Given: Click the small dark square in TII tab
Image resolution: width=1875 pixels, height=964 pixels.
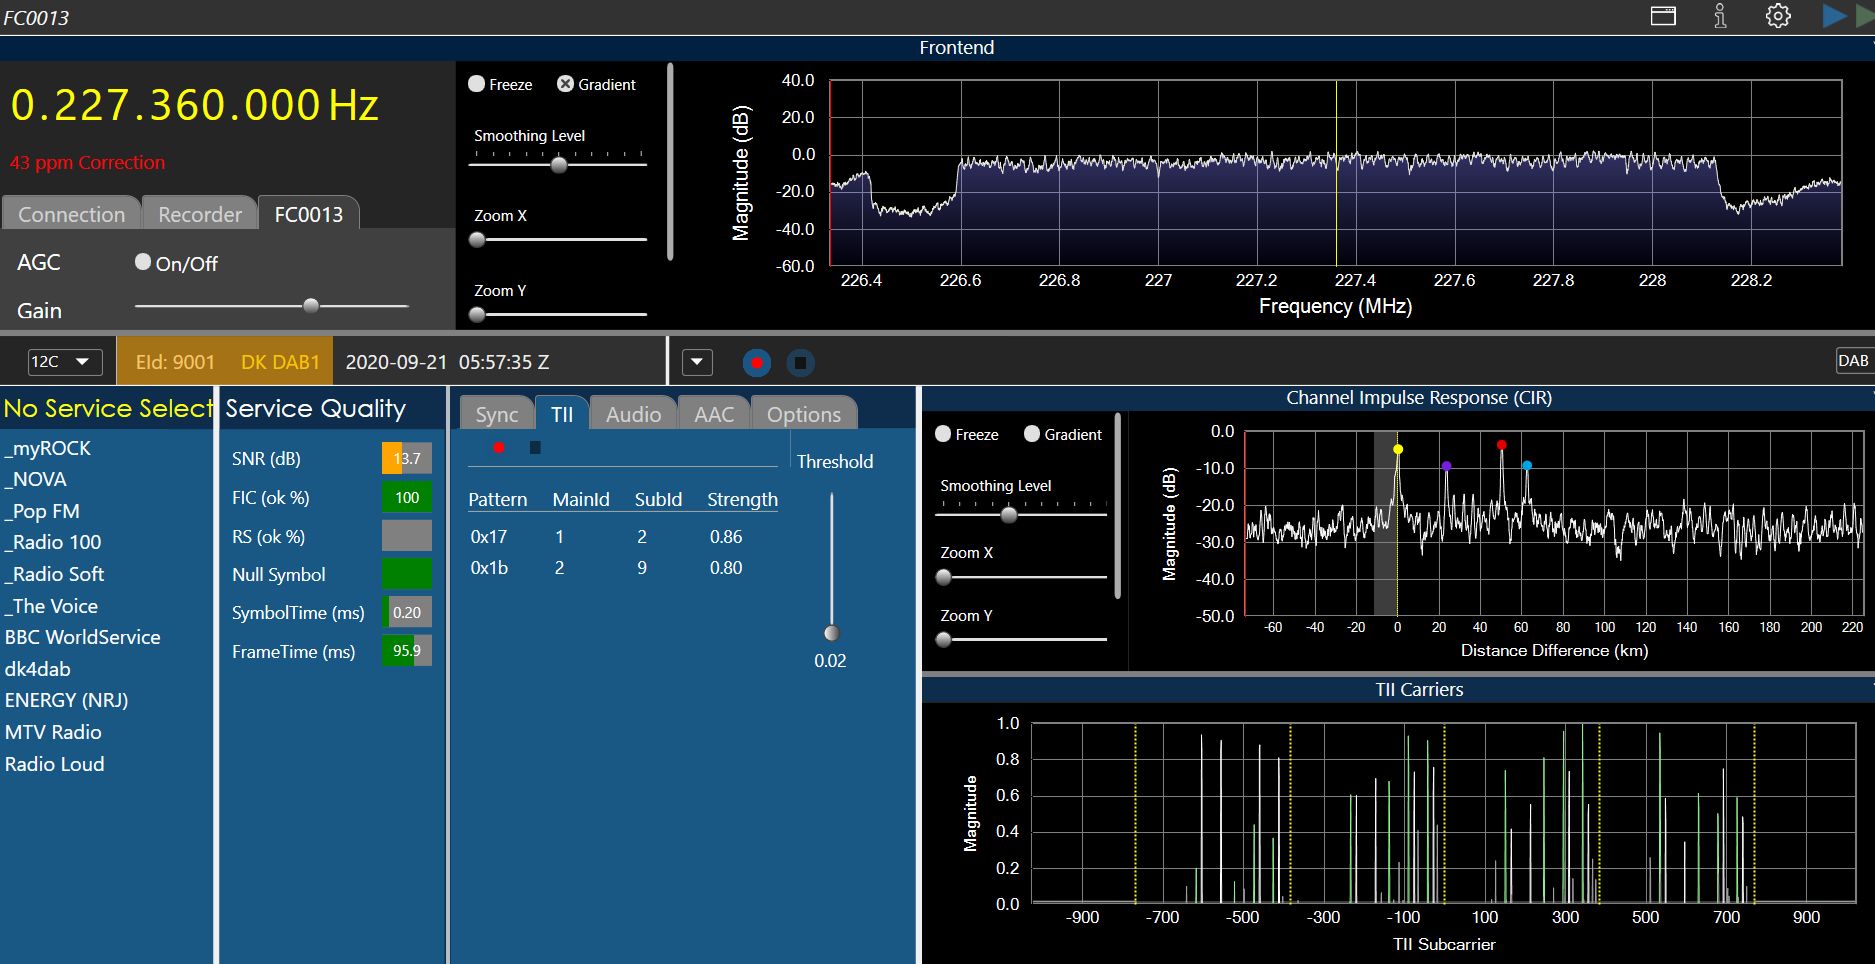Looking at the screenshot, I should click(535, 447).
